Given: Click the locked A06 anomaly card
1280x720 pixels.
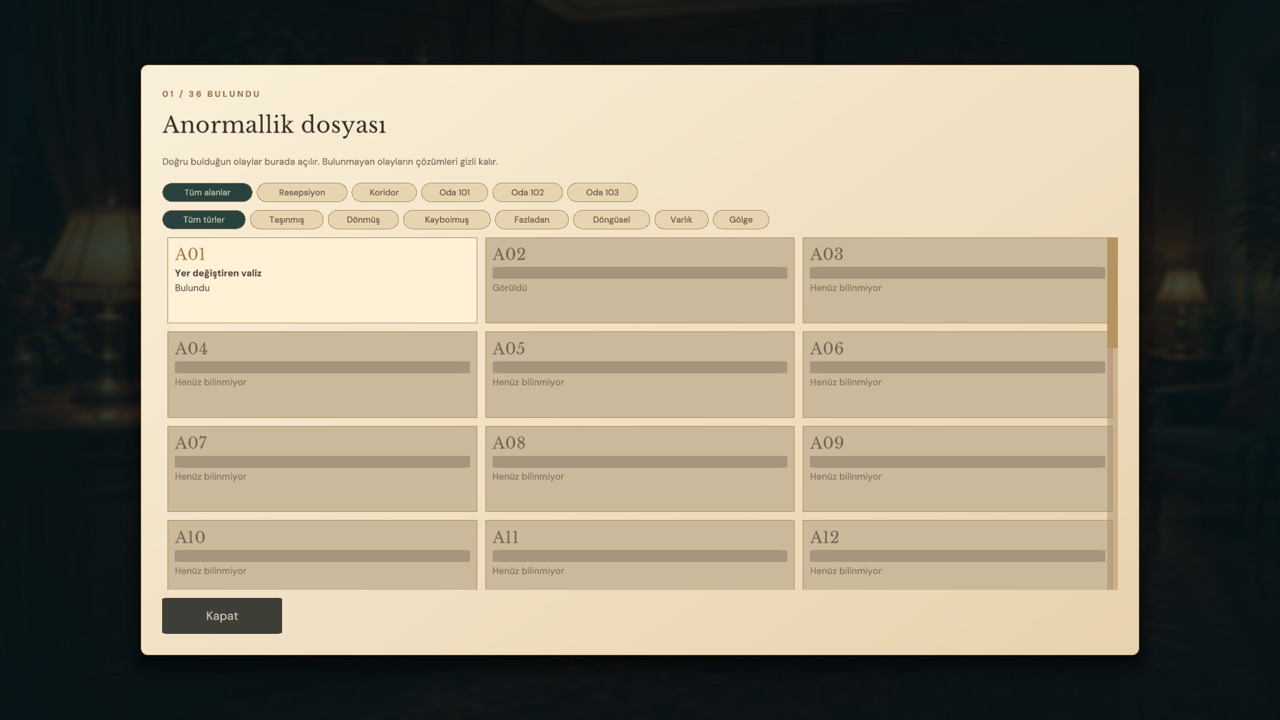Looking at the screenshot, I should [957, 374].
